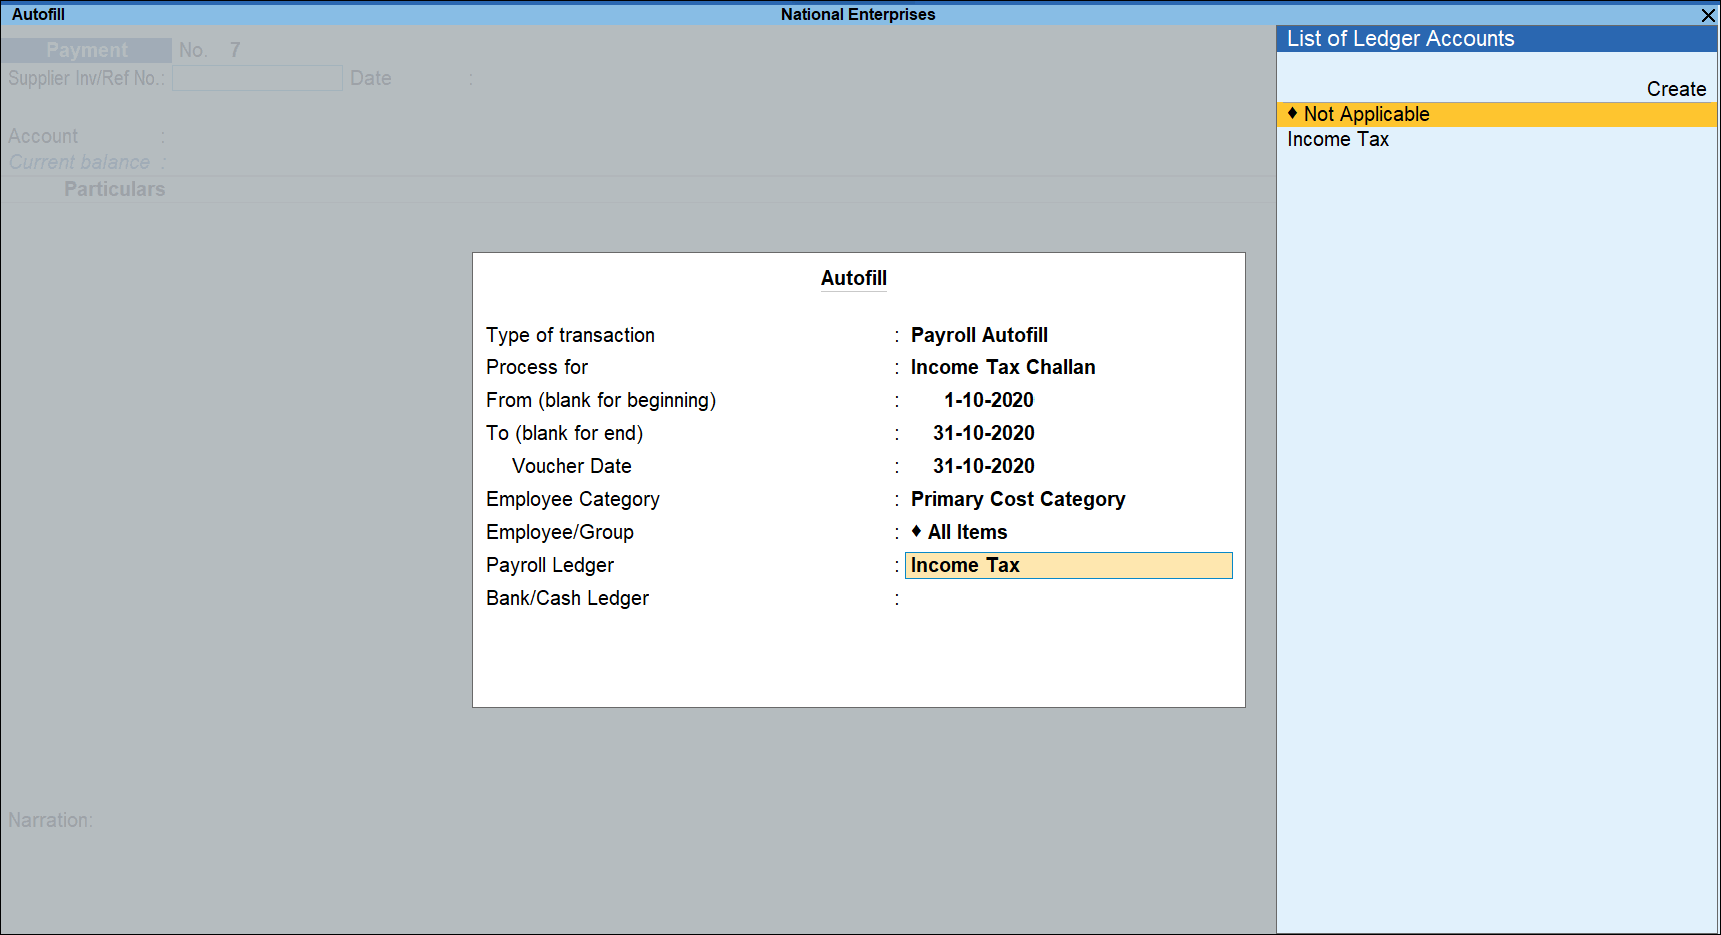1721x935 pixels.
Task: Click the From date 1-10-2020
Action: coord(988,400)
